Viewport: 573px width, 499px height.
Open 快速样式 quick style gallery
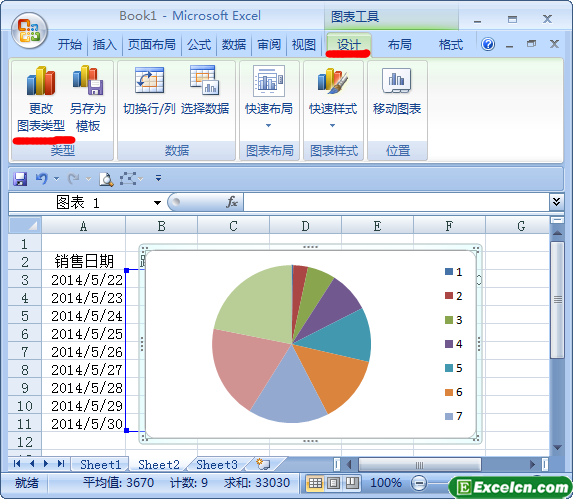333,97
